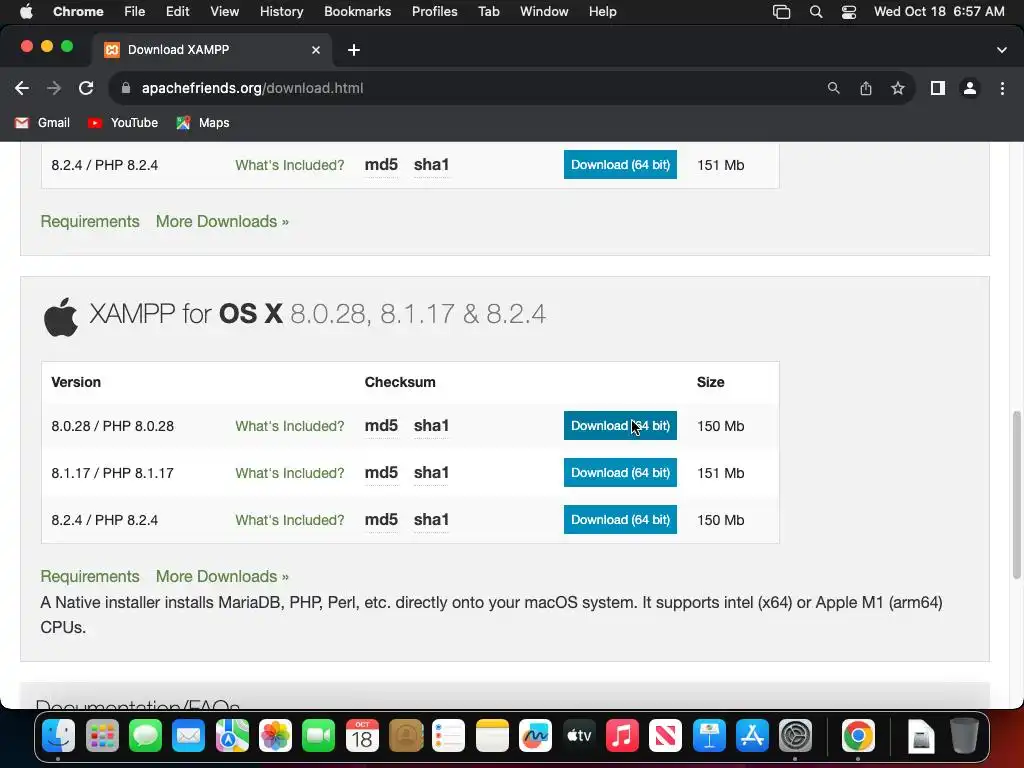Open the File menu
Image resolution: width=1024 pixels, height=768 pixels.
coord(135,12)
